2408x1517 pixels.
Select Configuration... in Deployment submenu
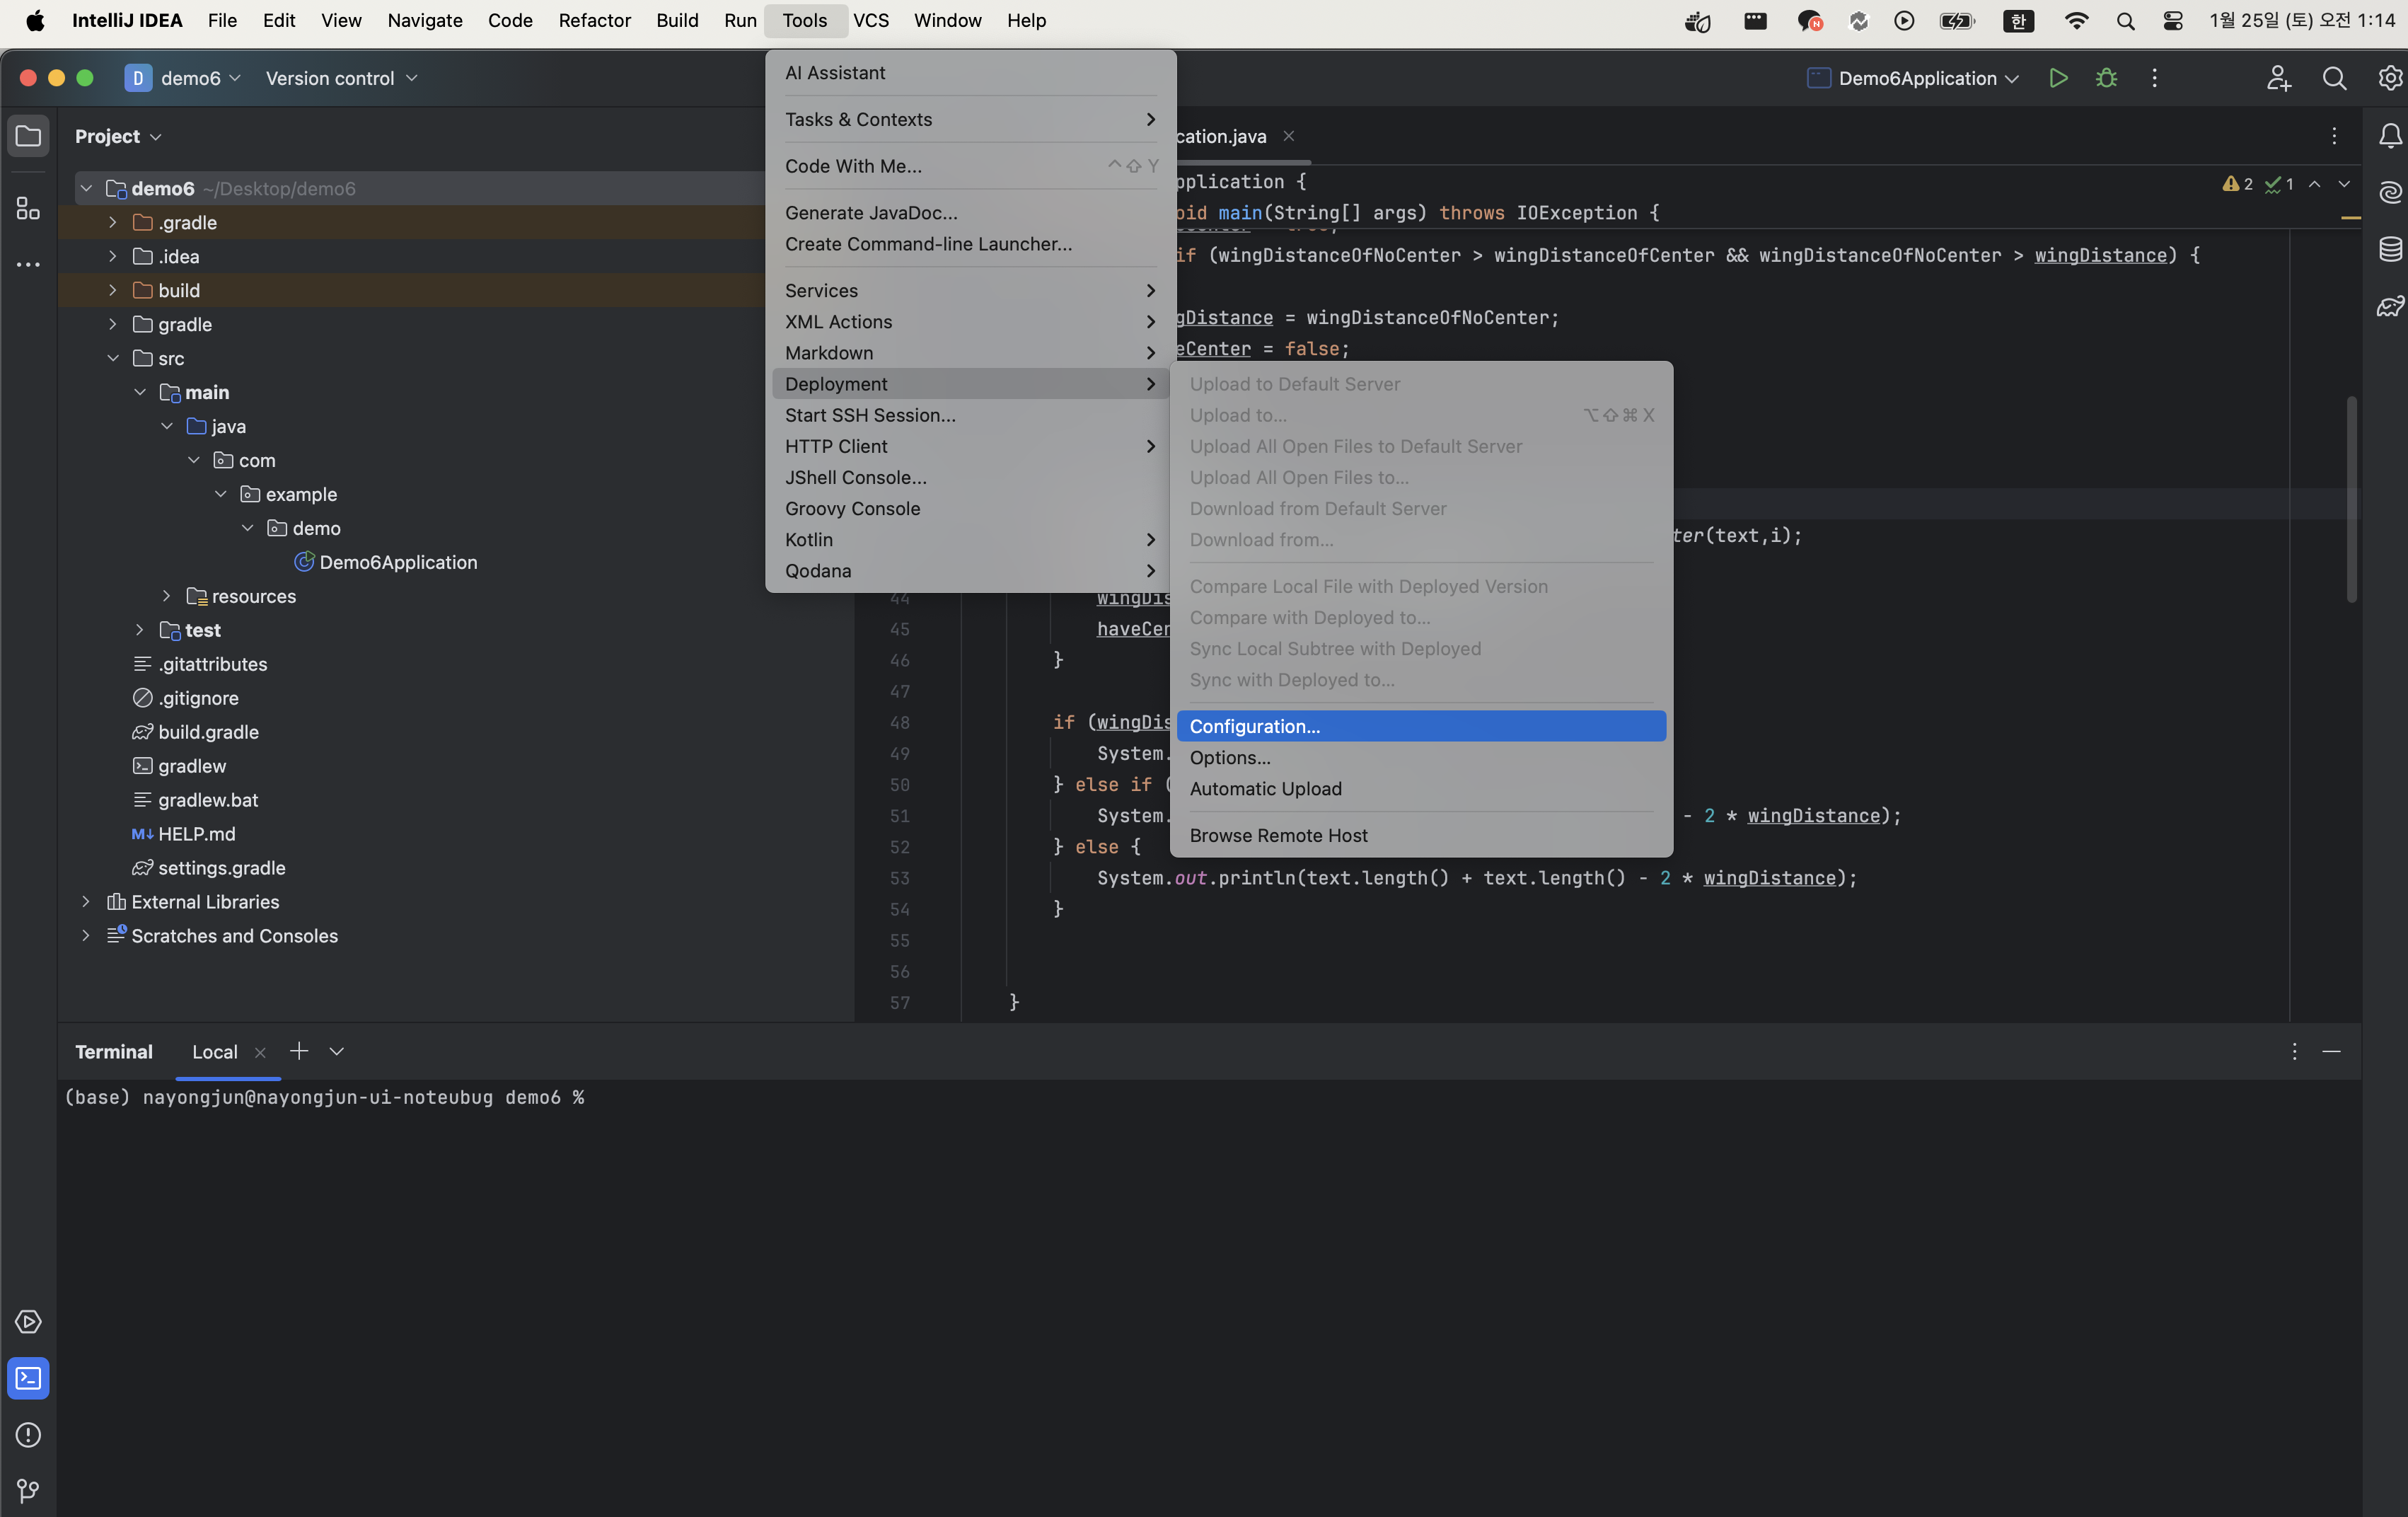pyautogui.click(x=1254, y=726)
